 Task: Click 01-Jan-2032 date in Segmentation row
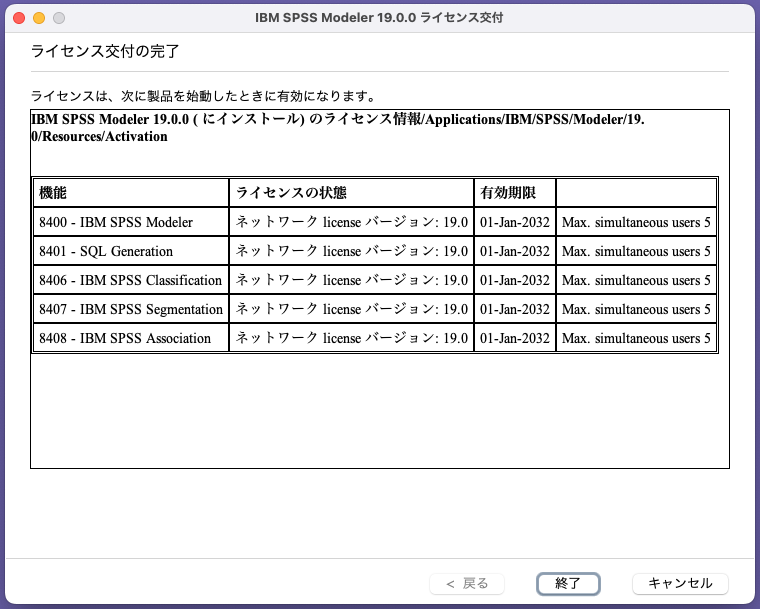(x=515, y=309)
